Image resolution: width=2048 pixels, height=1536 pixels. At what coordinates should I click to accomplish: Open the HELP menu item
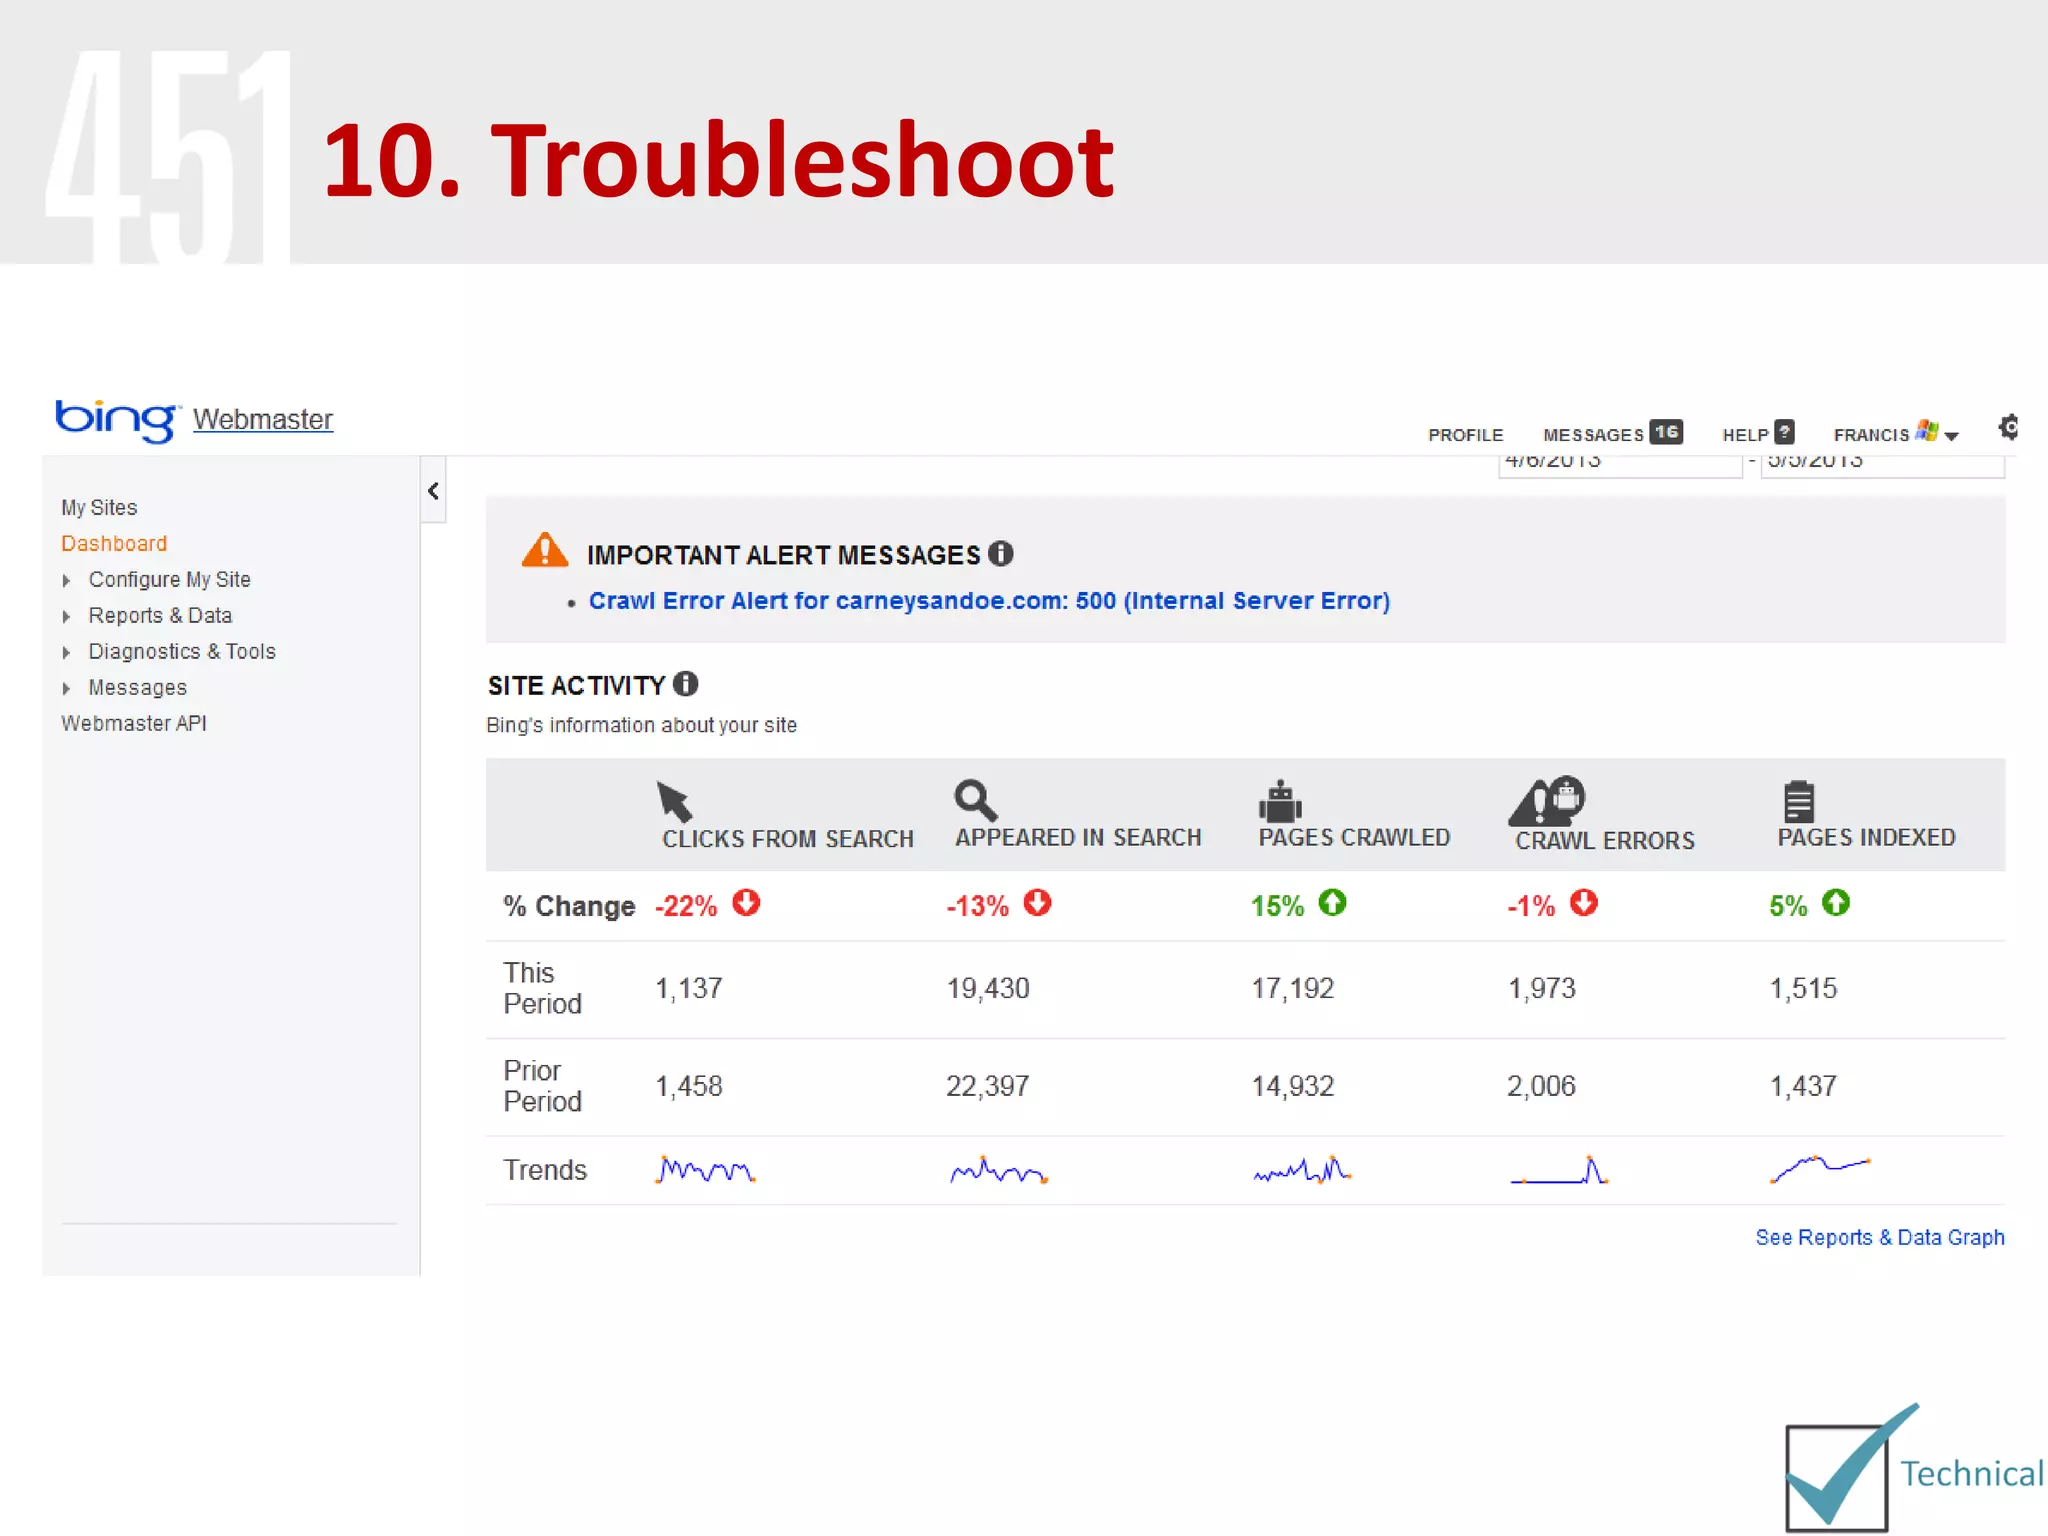click(1745, 435)
